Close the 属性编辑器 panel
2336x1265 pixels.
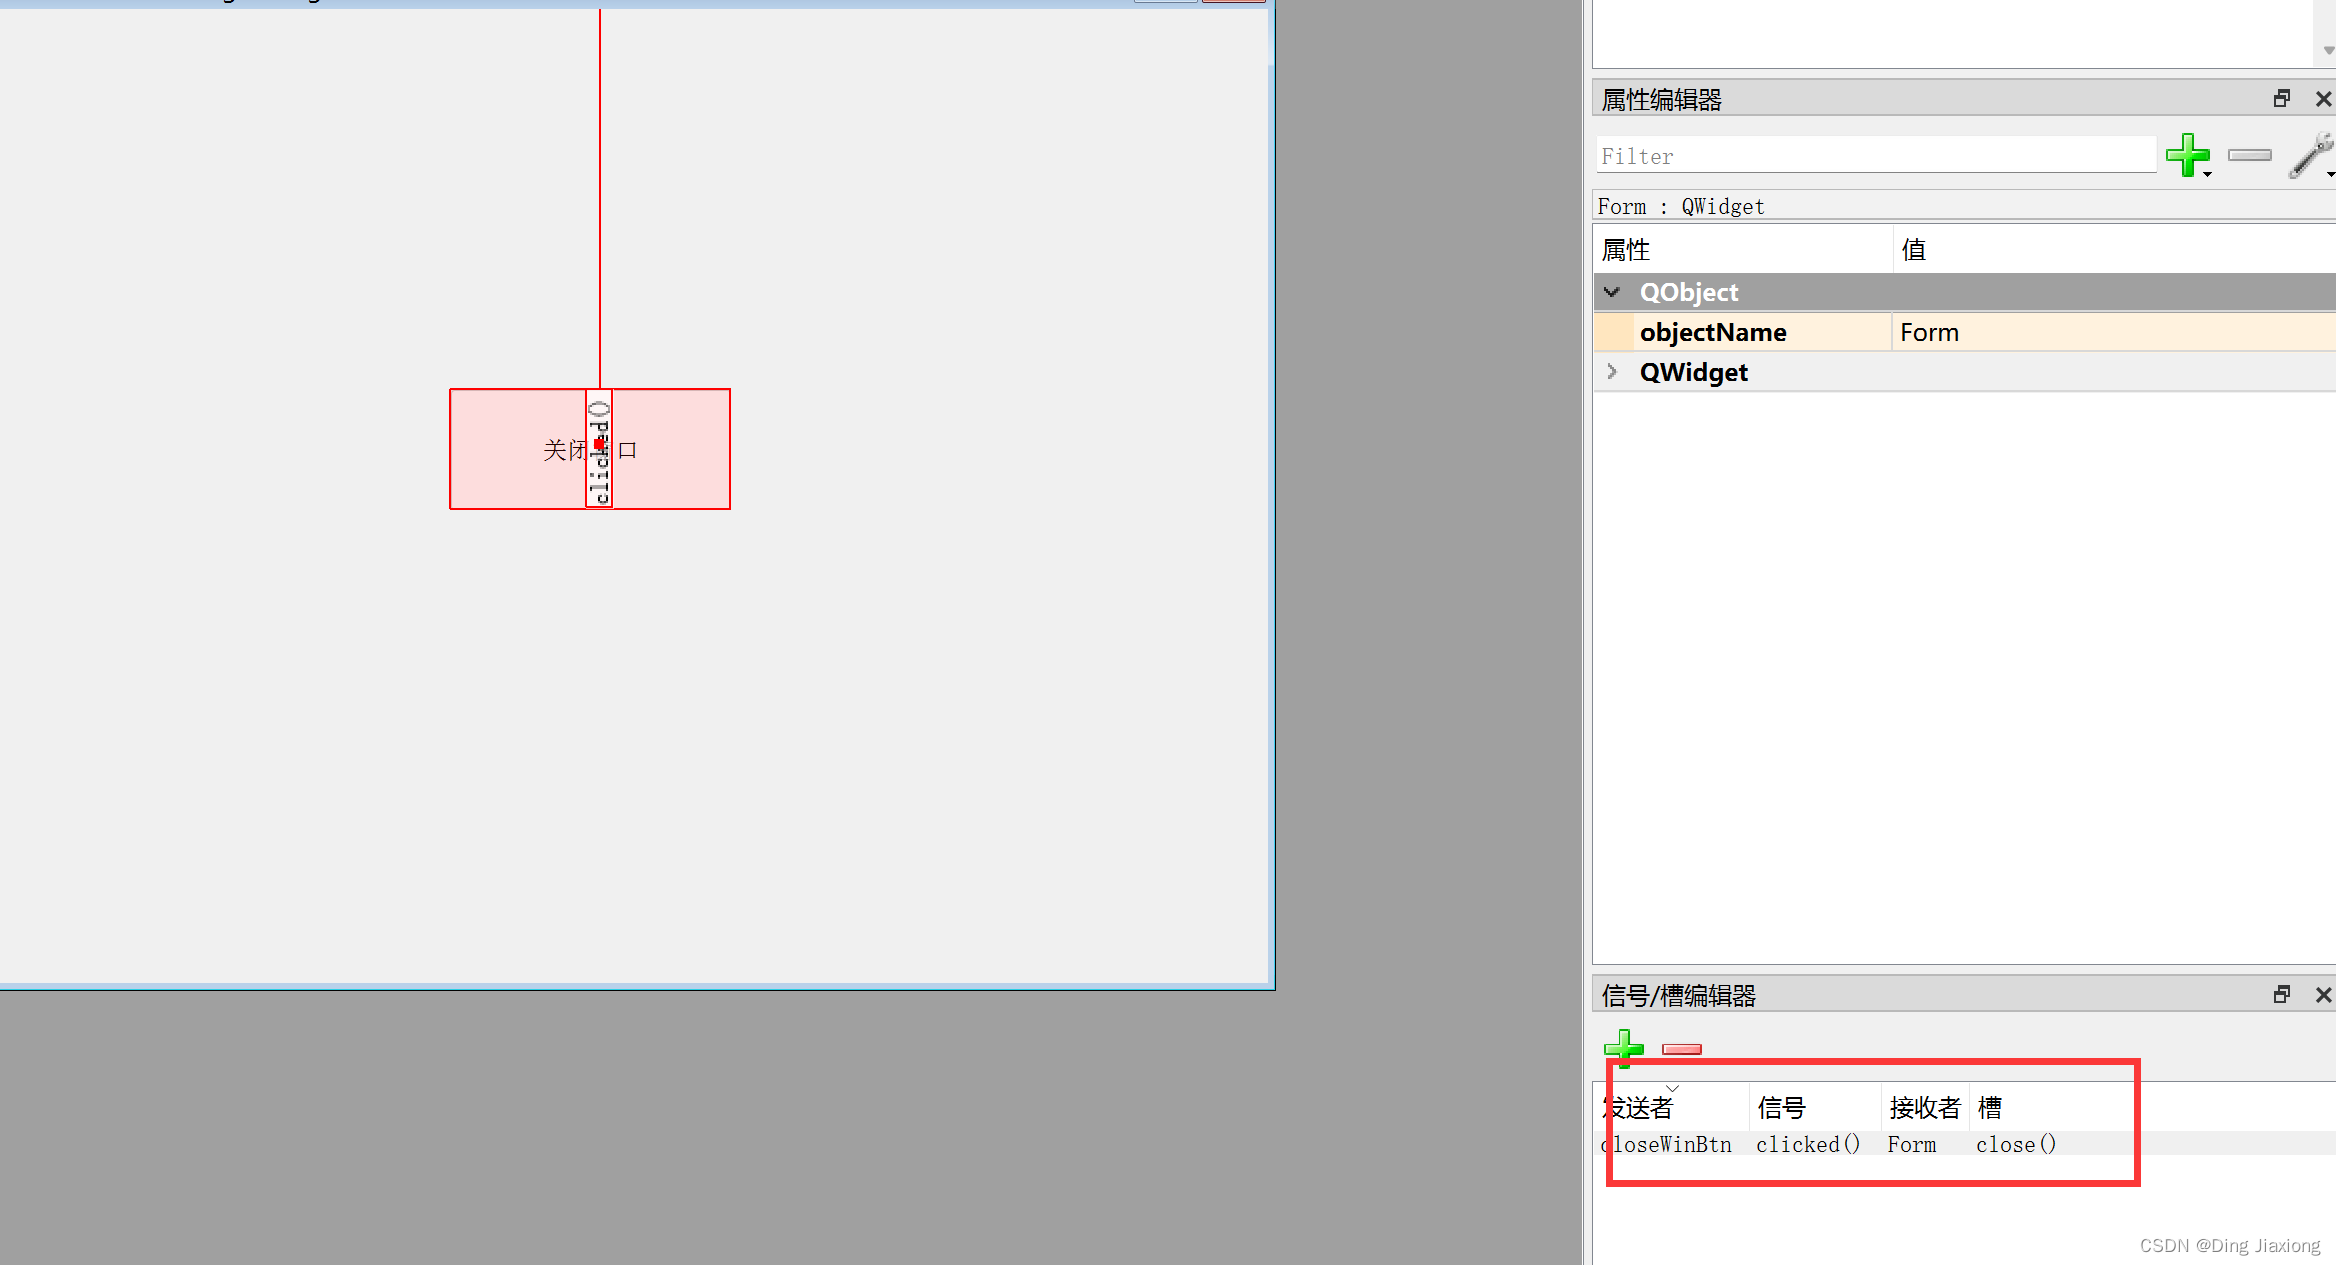[2323, 99]
